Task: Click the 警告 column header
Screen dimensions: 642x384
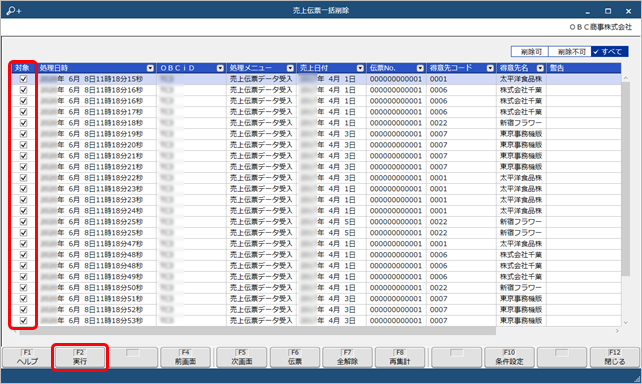Action: click(583, 68)
